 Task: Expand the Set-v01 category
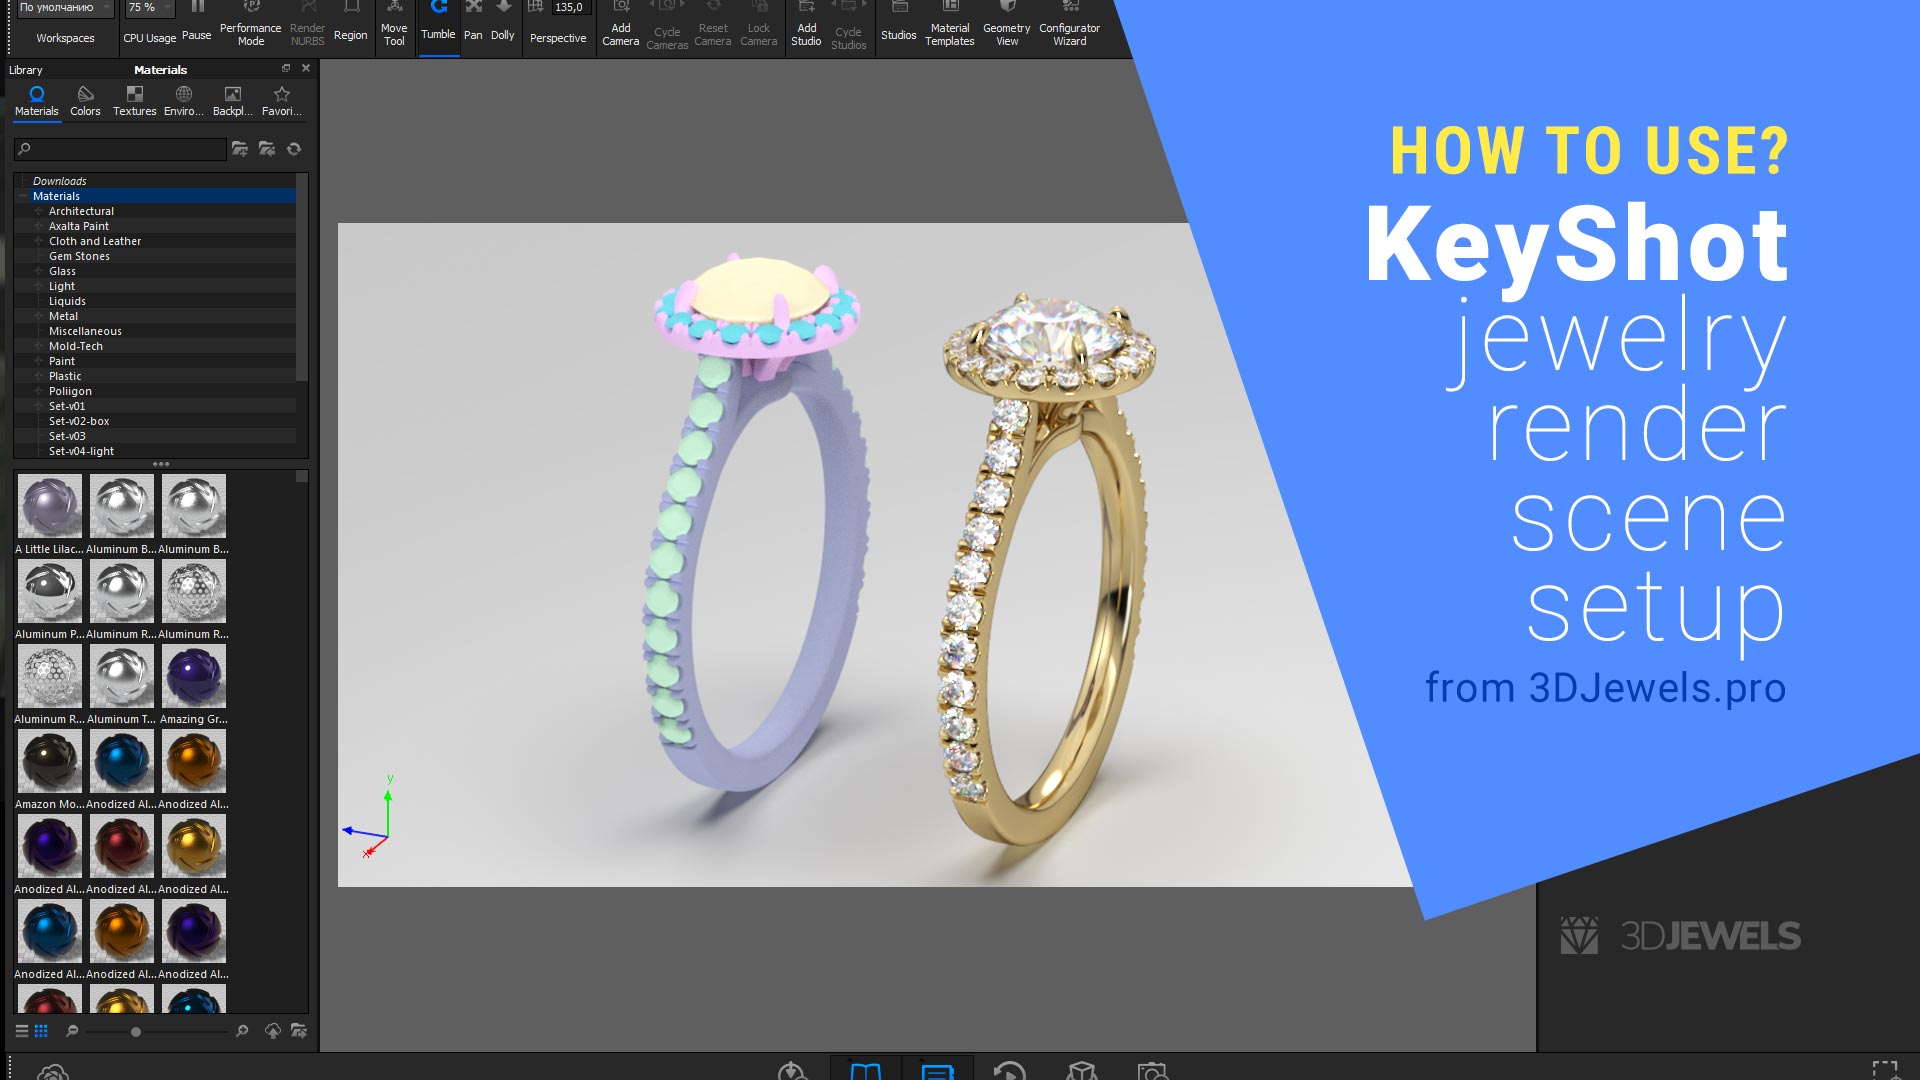click(38, 406)
